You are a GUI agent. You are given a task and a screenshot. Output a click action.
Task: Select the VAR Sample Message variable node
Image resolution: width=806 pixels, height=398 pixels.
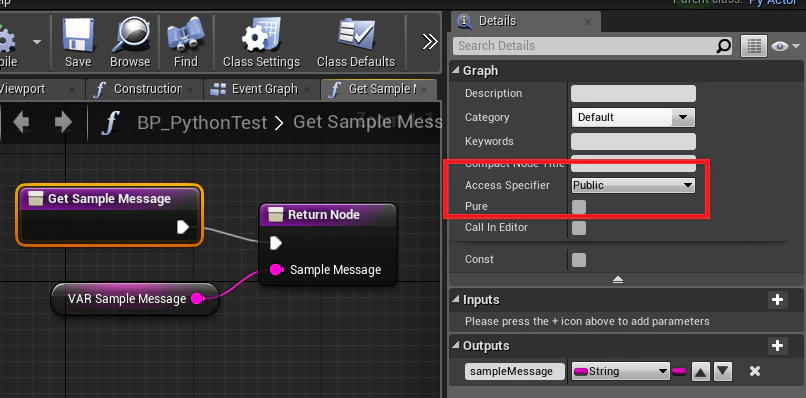point(135,299)
